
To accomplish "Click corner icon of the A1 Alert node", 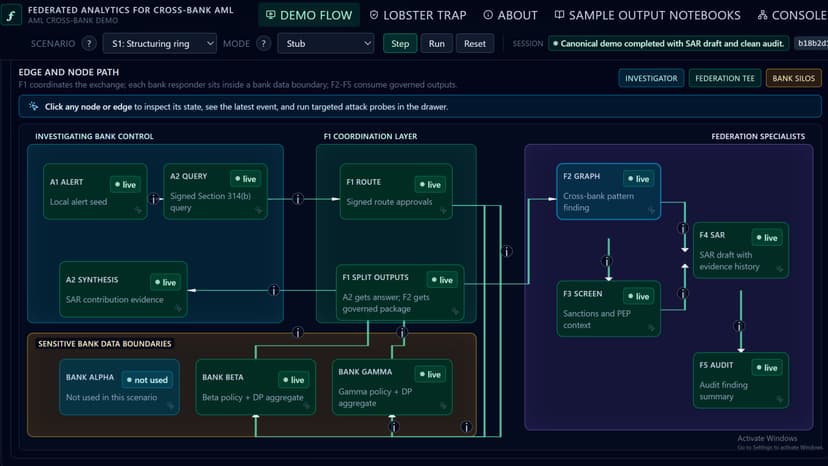I will coord(138,210).
